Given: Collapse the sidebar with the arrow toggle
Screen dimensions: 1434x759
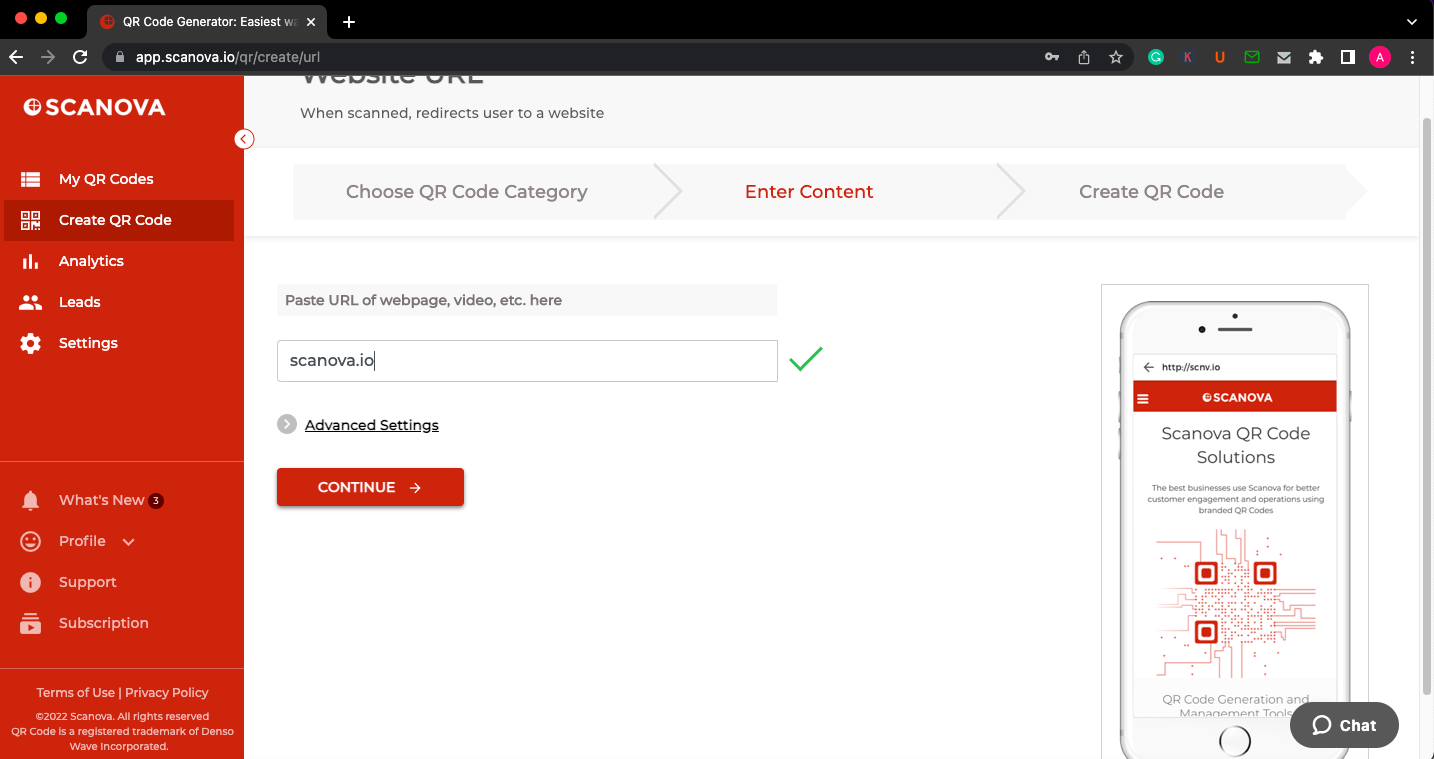Looking at the screenshot, I should click(244, 139).
